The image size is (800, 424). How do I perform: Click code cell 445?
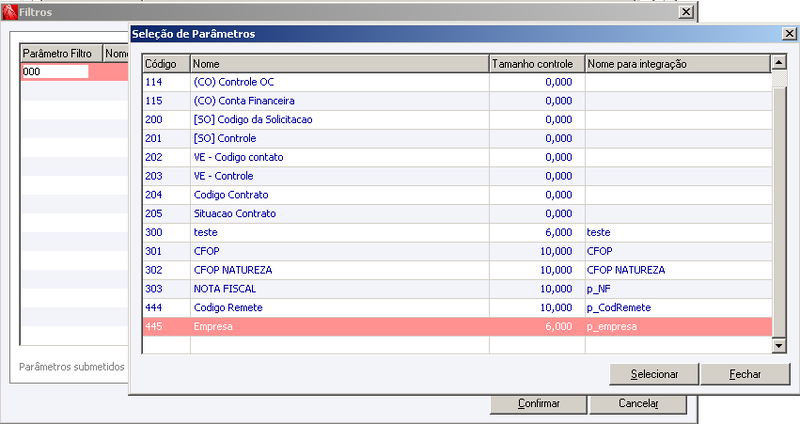coord(166,327)
